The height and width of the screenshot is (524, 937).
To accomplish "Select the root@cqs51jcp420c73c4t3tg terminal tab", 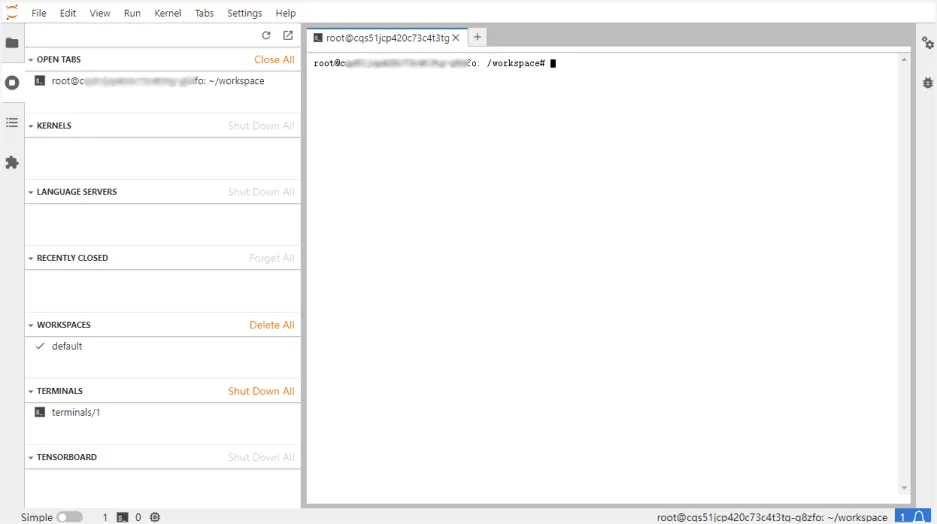I will (387, 38).
